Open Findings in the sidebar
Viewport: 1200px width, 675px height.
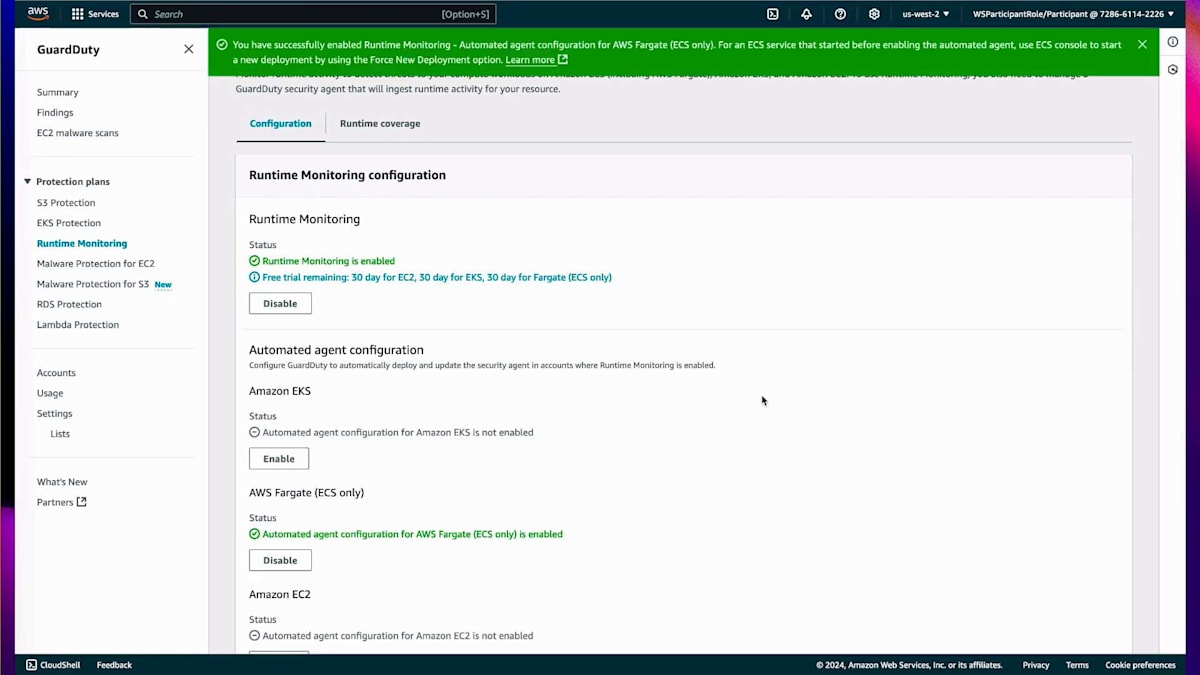pos(55,113)
